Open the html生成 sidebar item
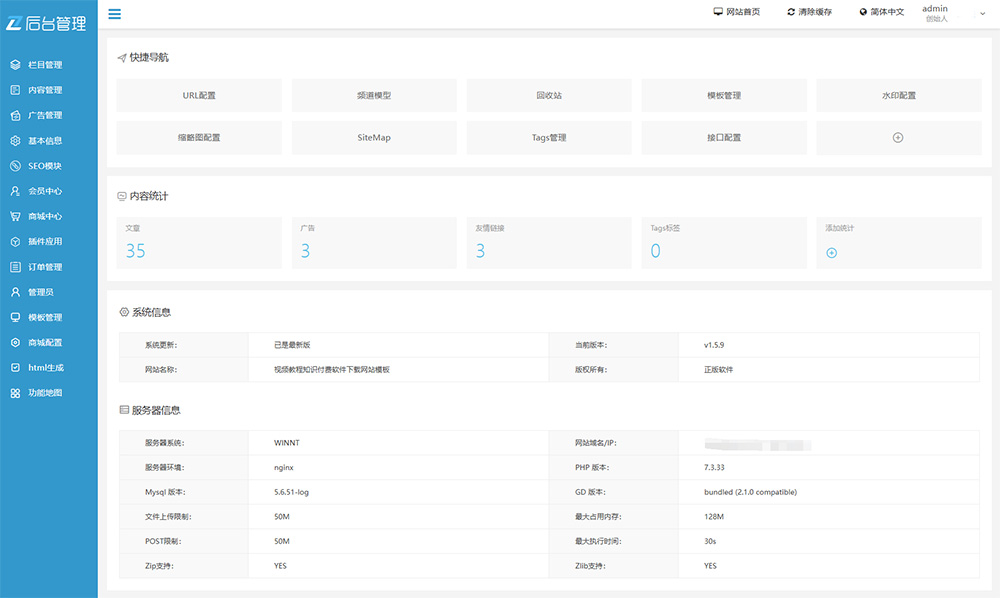 [45, 368]
